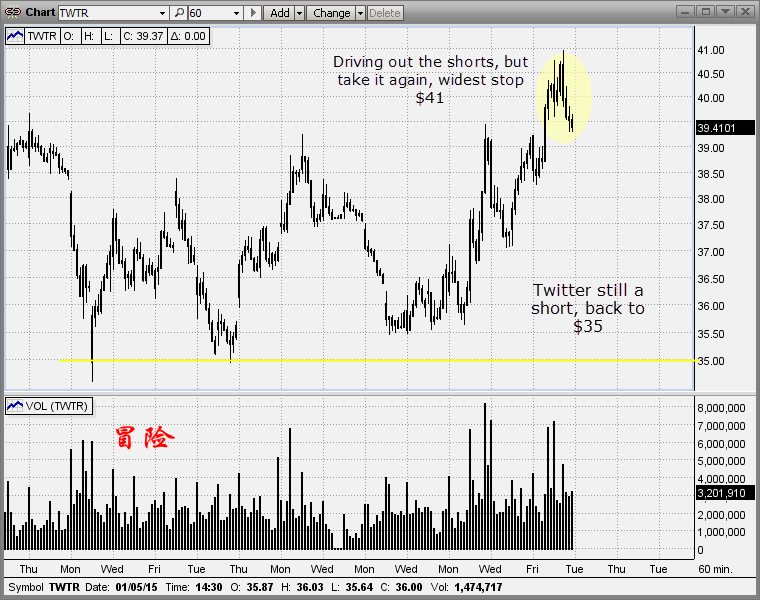
Task: Click the VOL (TWTR) label
Action: pyautogui.click(x=57, y=406)
